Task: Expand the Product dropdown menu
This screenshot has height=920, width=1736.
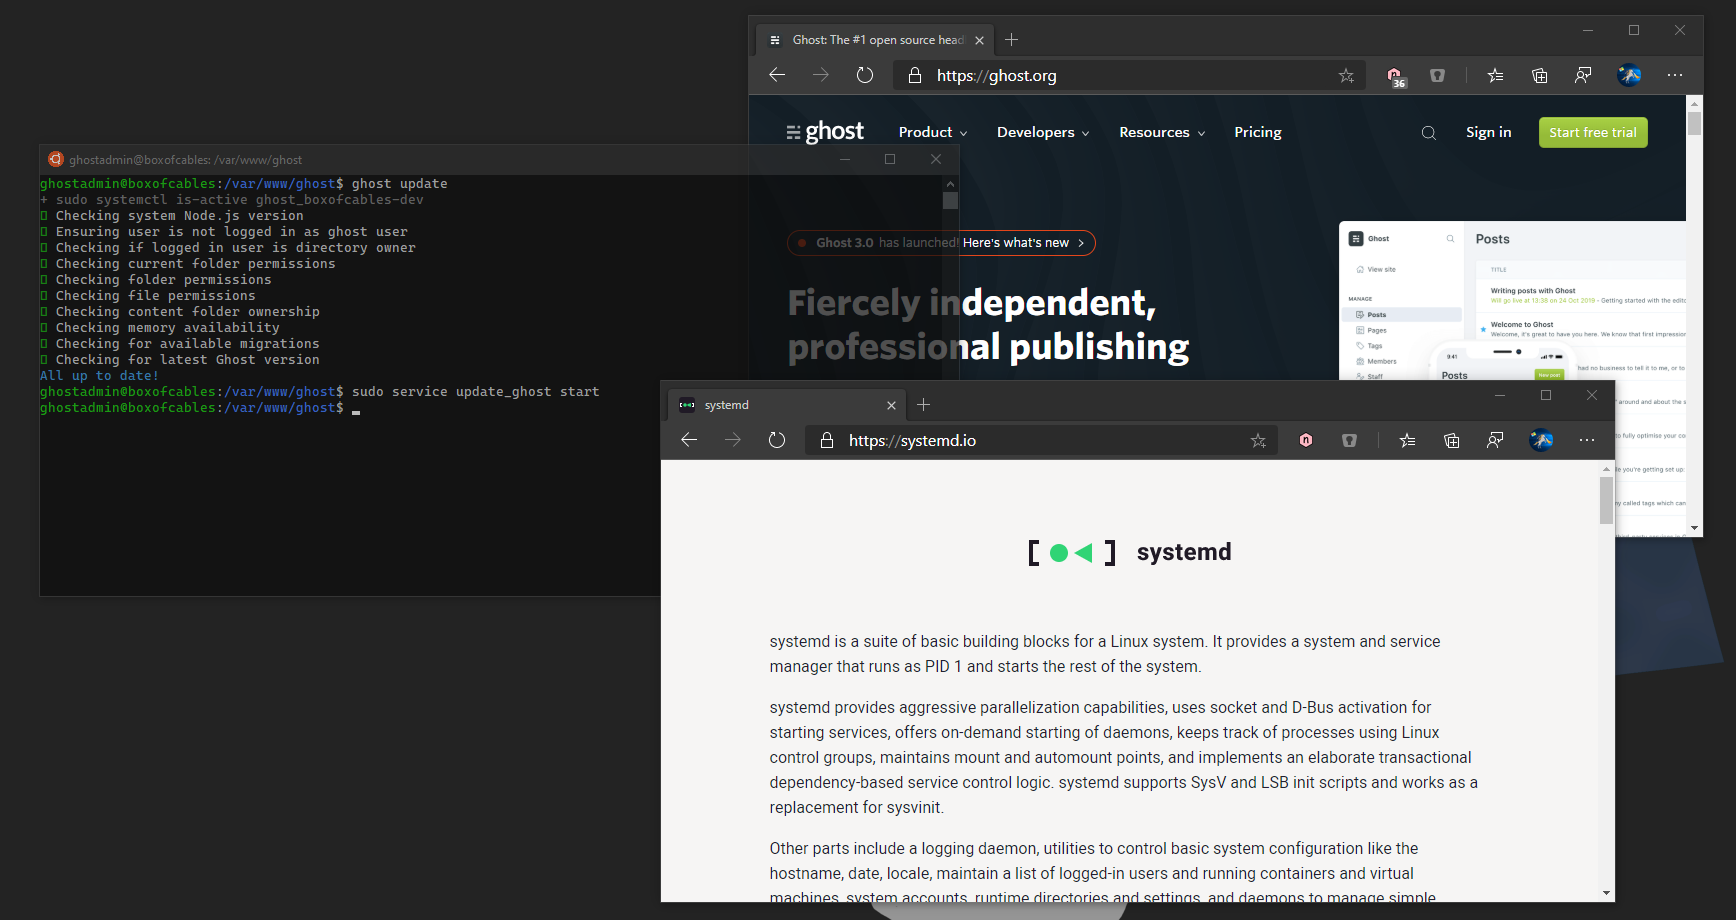Action: click(932, 132)
